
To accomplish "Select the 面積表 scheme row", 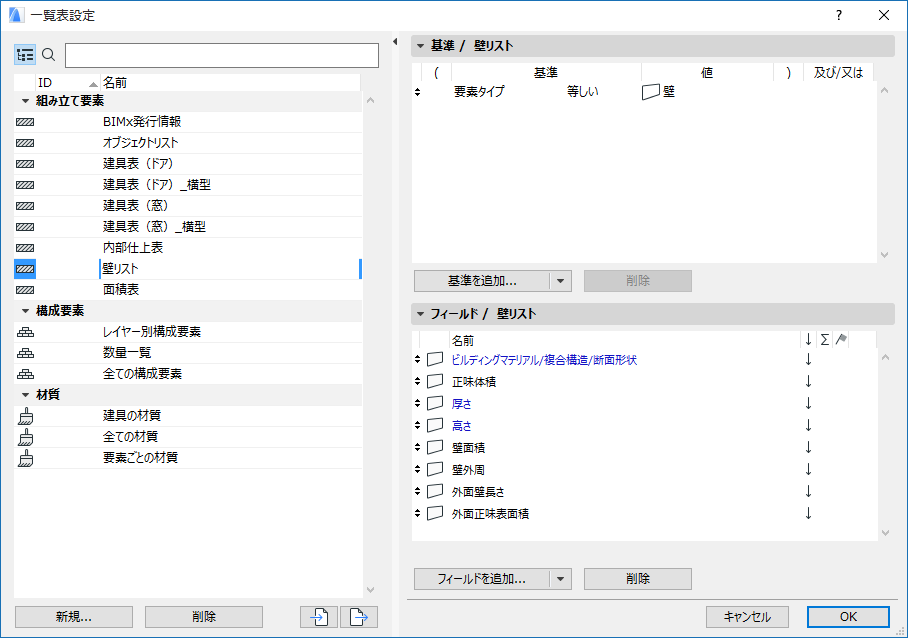I will point(188,290).
